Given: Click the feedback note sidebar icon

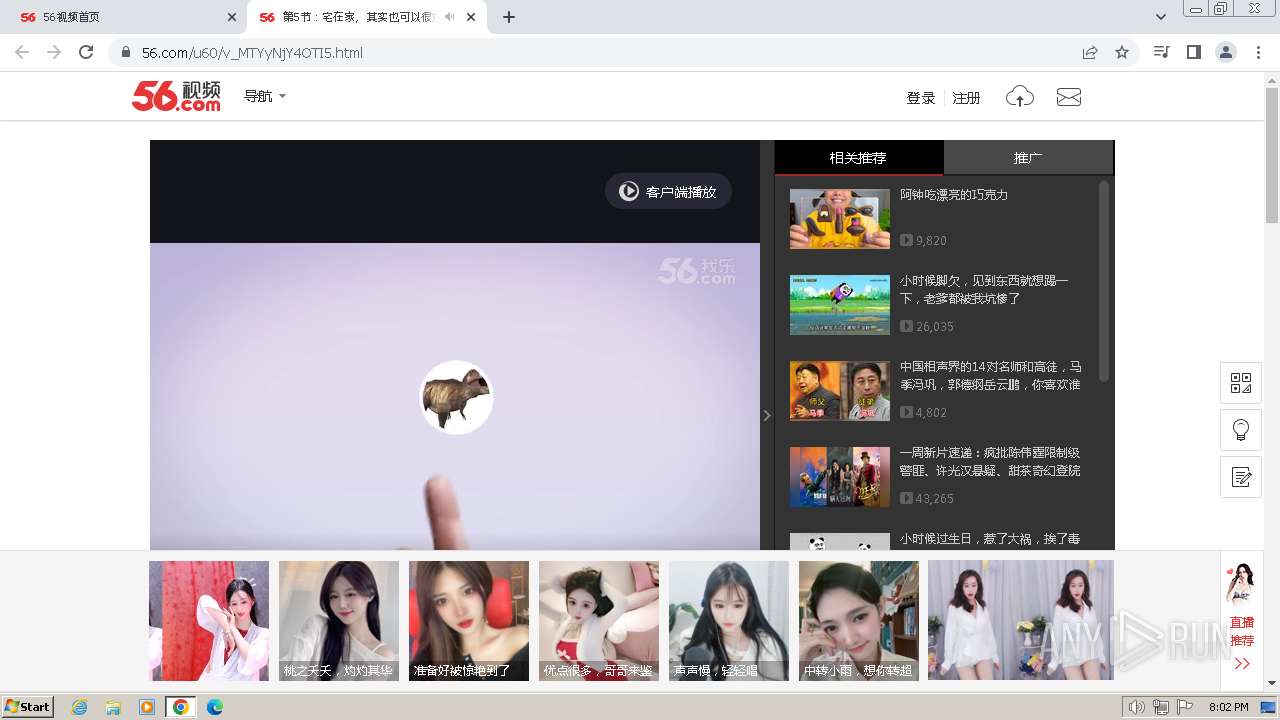Looking at the screenshot, I should pos(1241,477).
